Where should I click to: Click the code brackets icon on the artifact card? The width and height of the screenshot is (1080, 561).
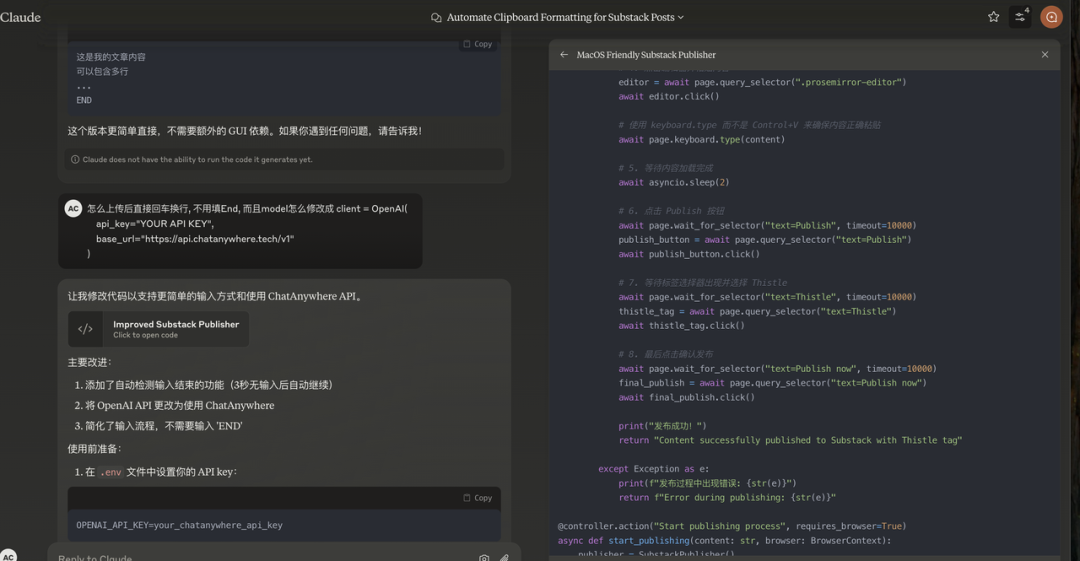pos(85,329)
